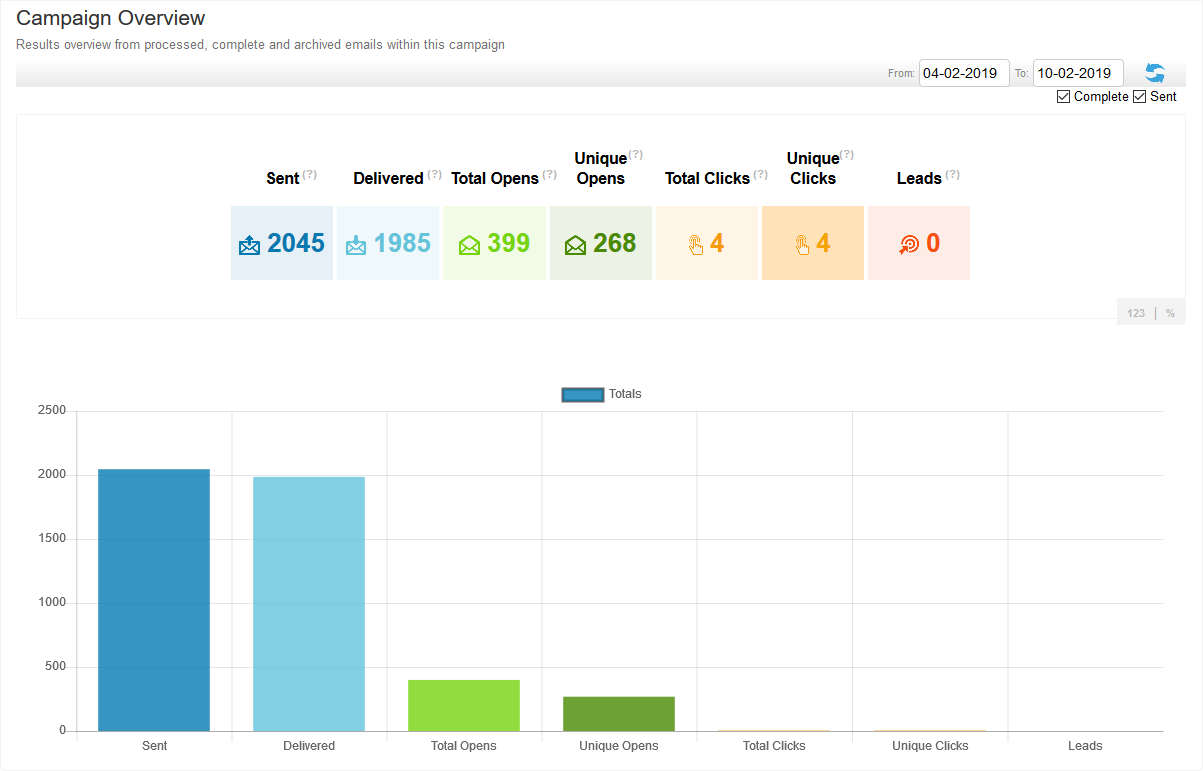Open the To date field
This screenshot has width=1203, height=771.
pyautogui.click(x=1077, y=73)
